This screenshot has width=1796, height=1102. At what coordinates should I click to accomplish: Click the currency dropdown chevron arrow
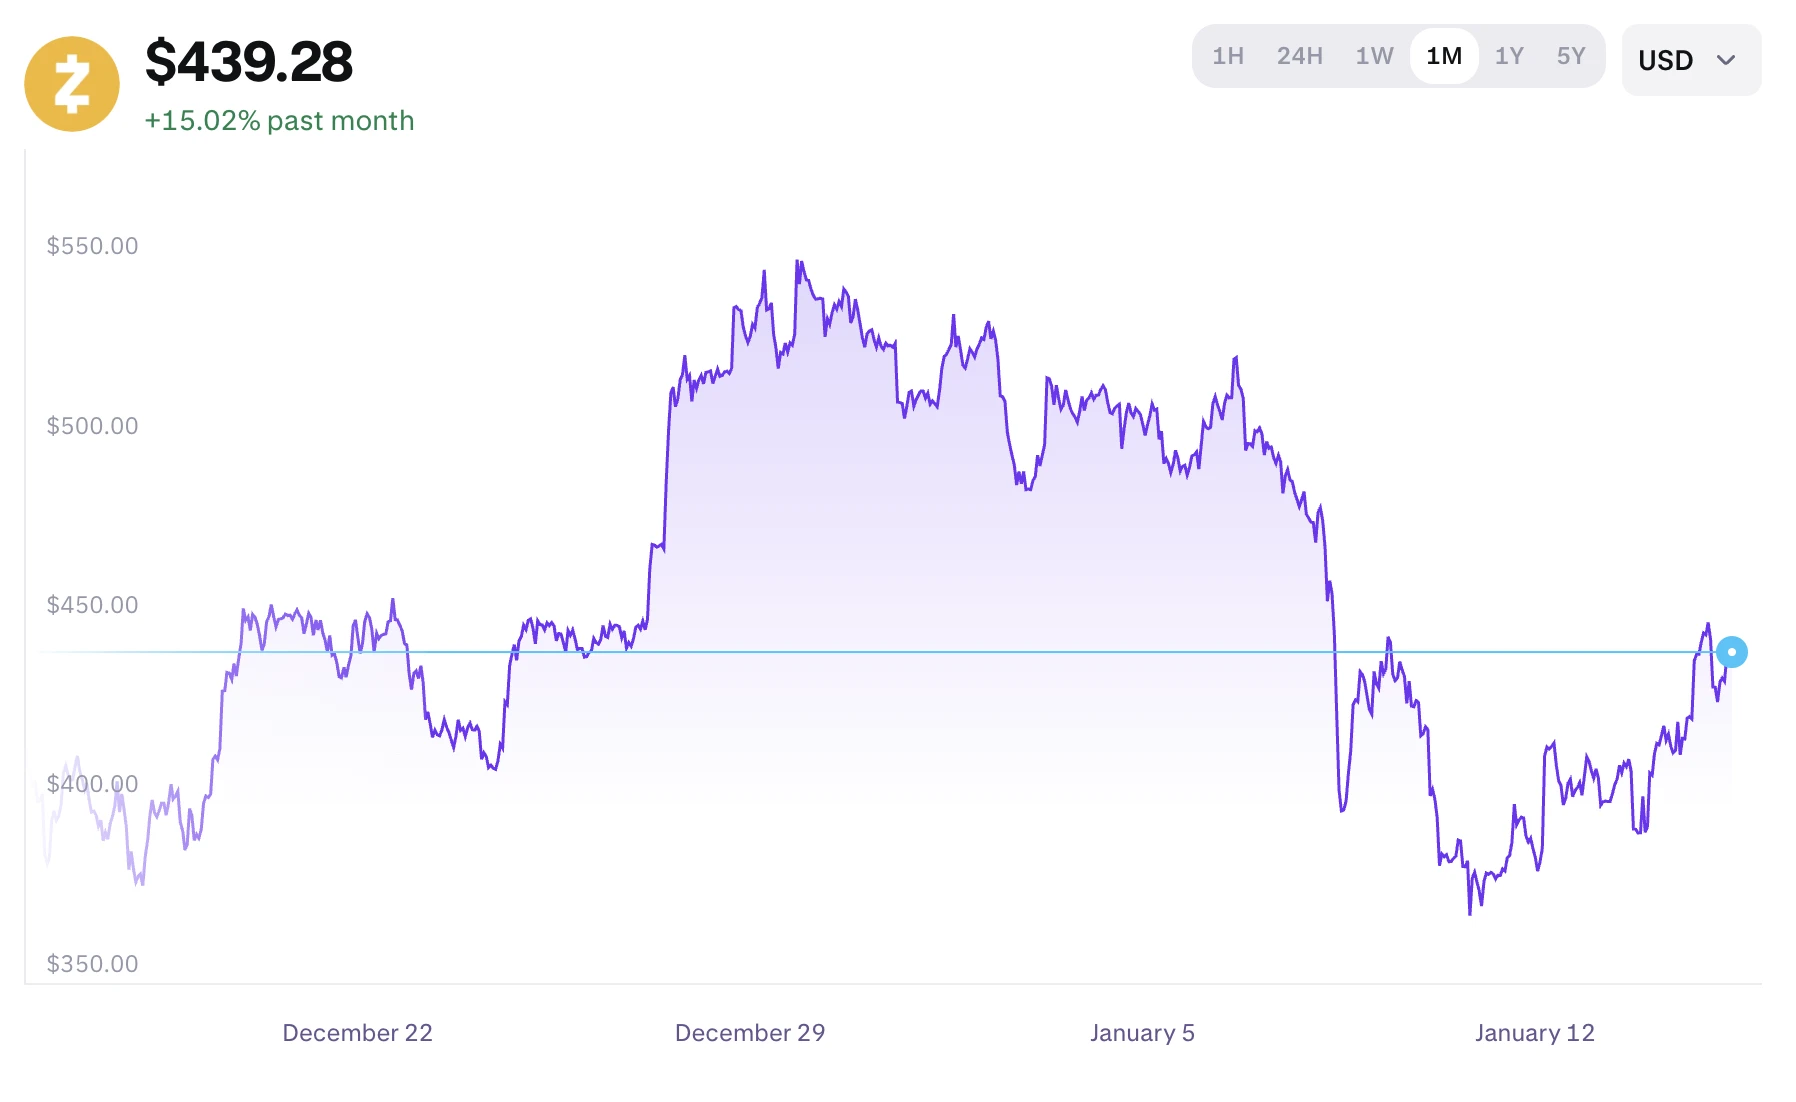(1726, 60)
